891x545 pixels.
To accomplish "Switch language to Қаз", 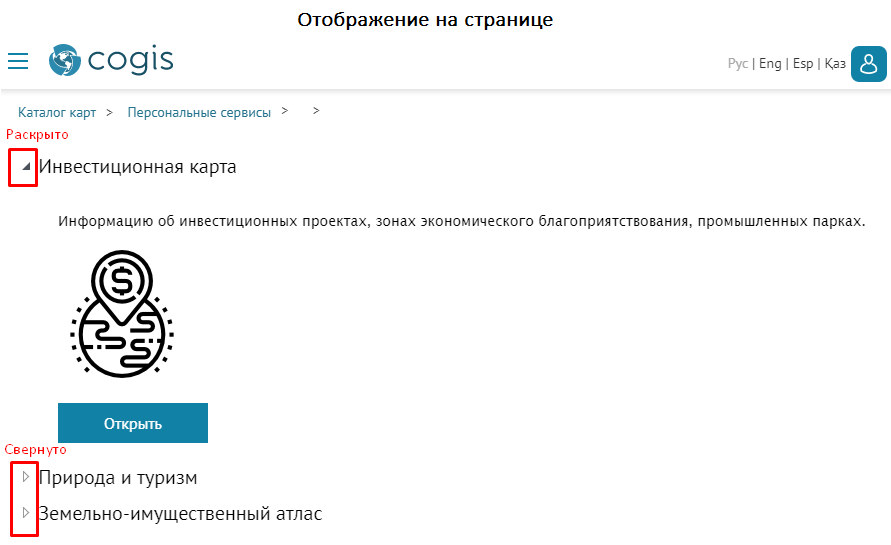I will pyautogui.click(x=835, y=64).
